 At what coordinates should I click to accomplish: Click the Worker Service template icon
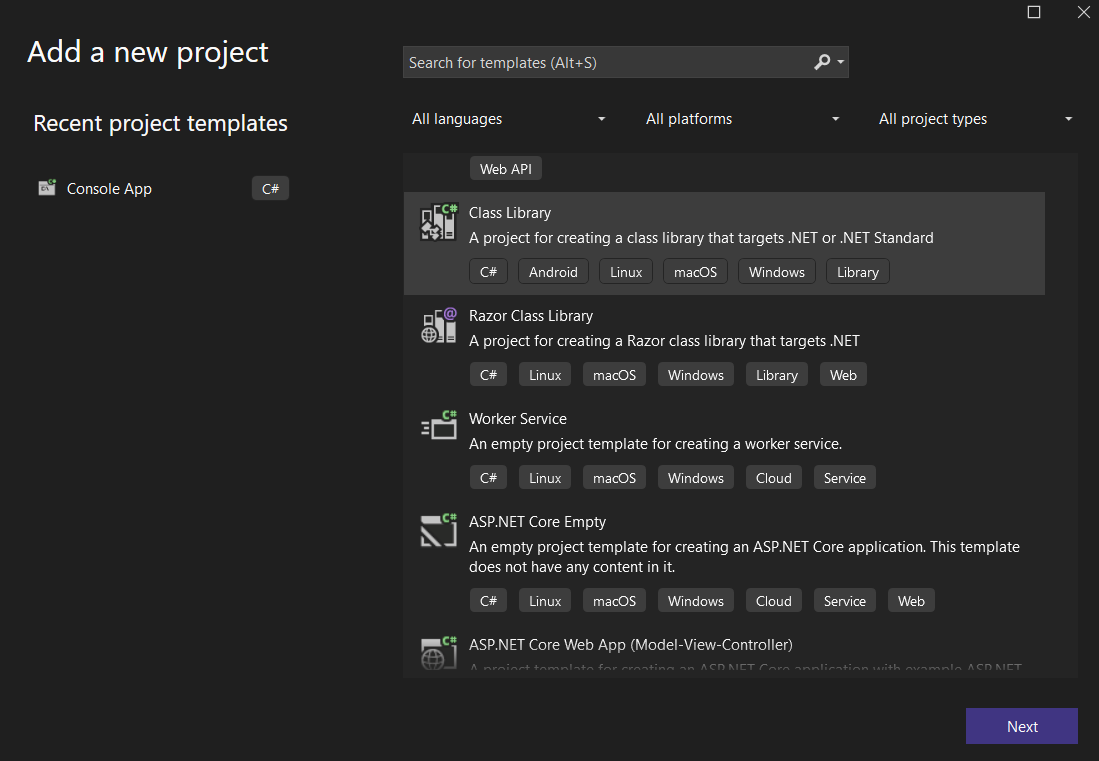point(439,425)
